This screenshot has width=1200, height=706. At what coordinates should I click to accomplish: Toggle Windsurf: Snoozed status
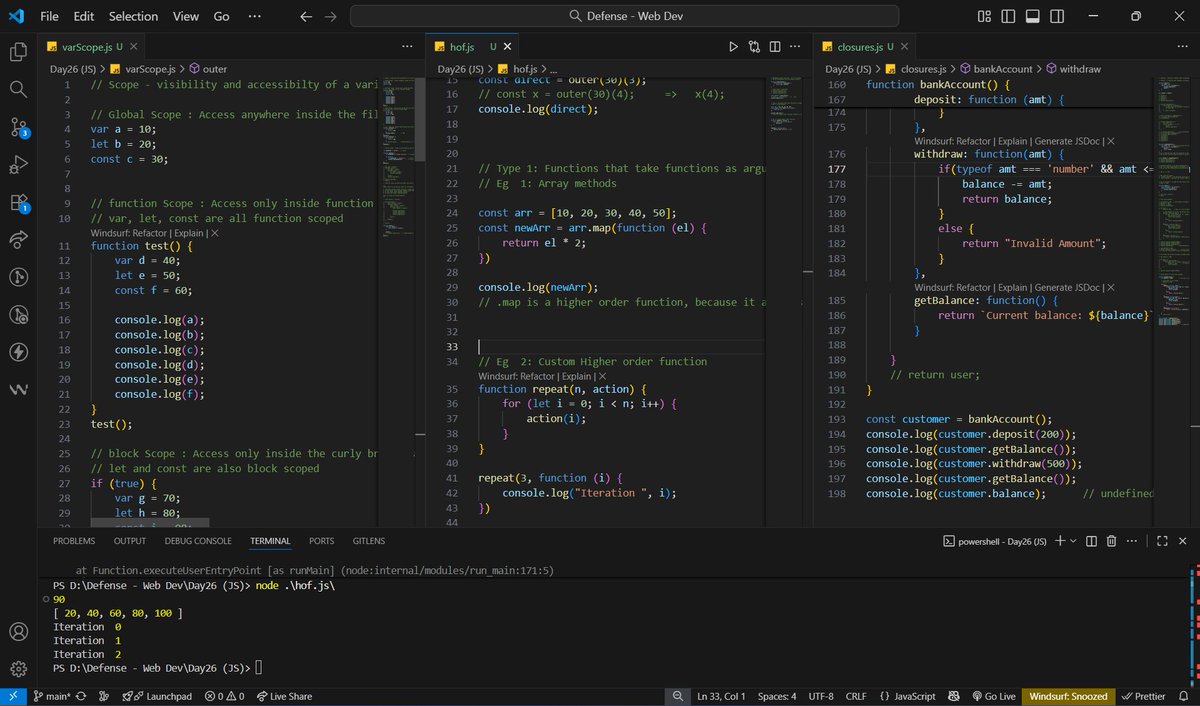tap(1068, 696)
